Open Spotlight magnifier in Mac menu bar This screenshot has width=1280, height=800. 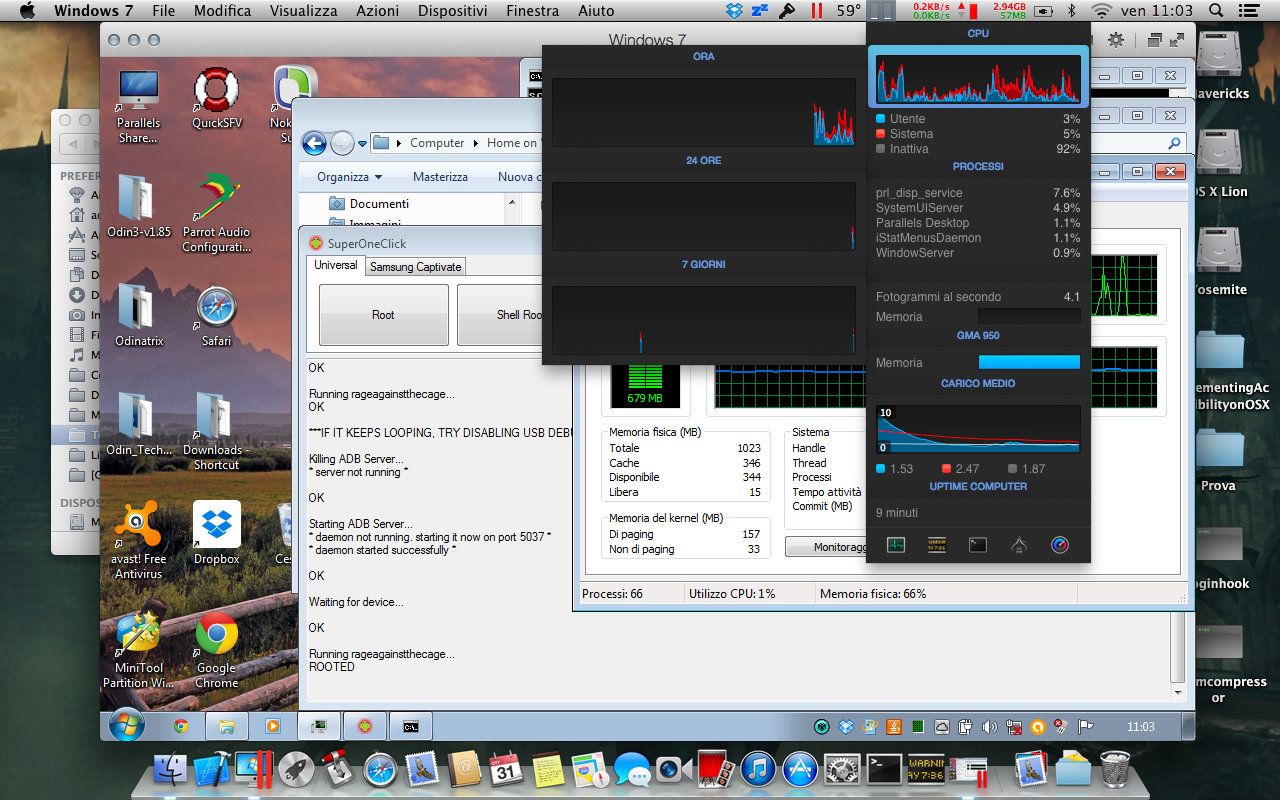point(1216,11)
